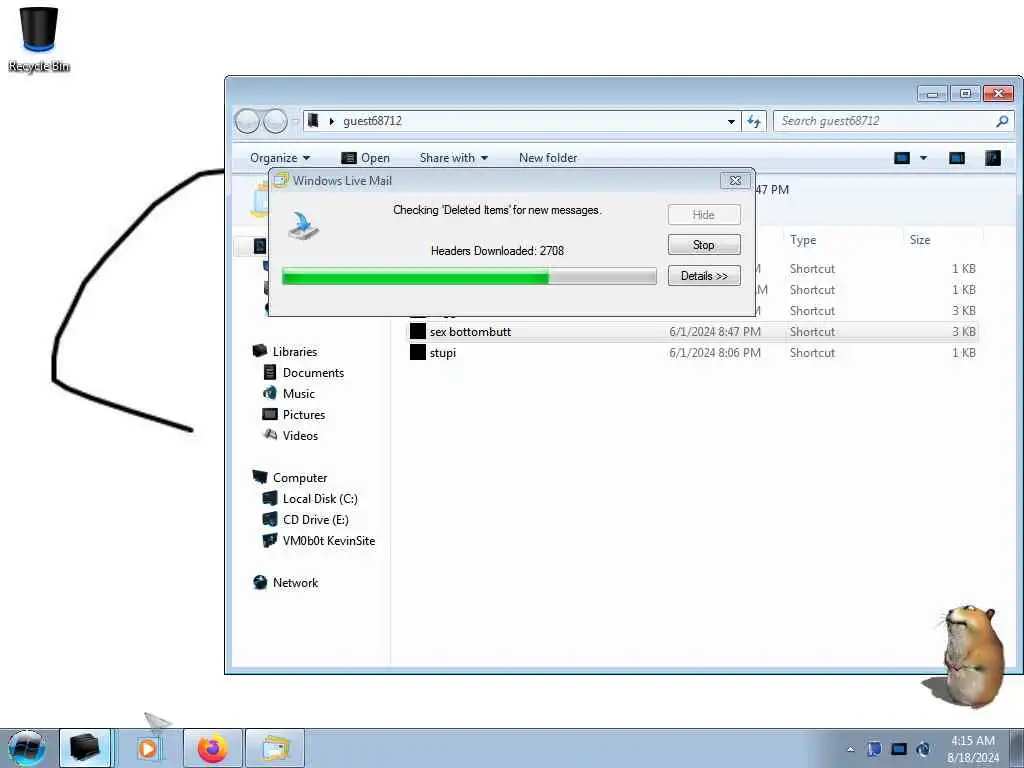Click the Explorer Forward navigation arrow
1024x768 pixels.
(x=275, y=121)
